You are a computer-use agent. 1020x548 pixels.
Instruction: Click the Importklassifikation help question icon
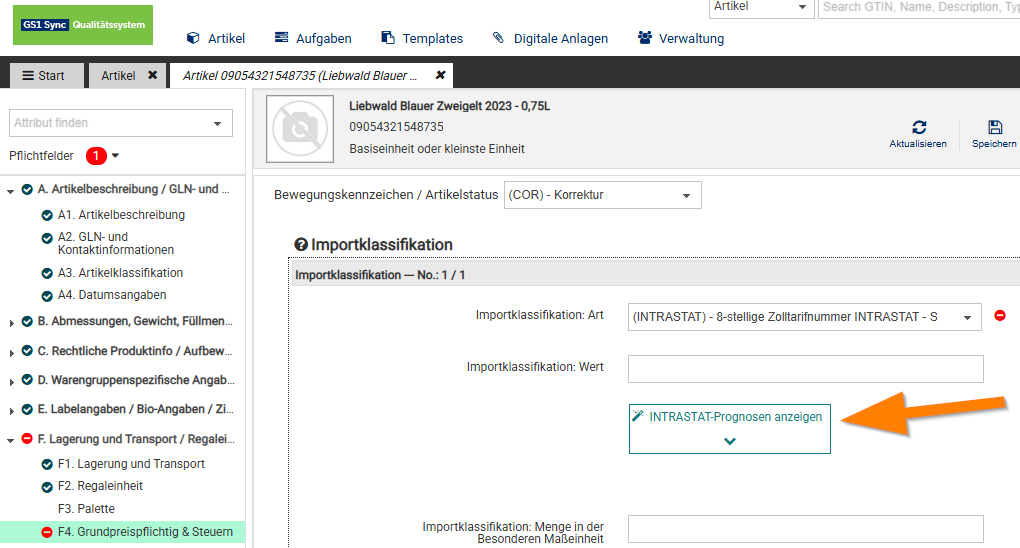[301, 245]
